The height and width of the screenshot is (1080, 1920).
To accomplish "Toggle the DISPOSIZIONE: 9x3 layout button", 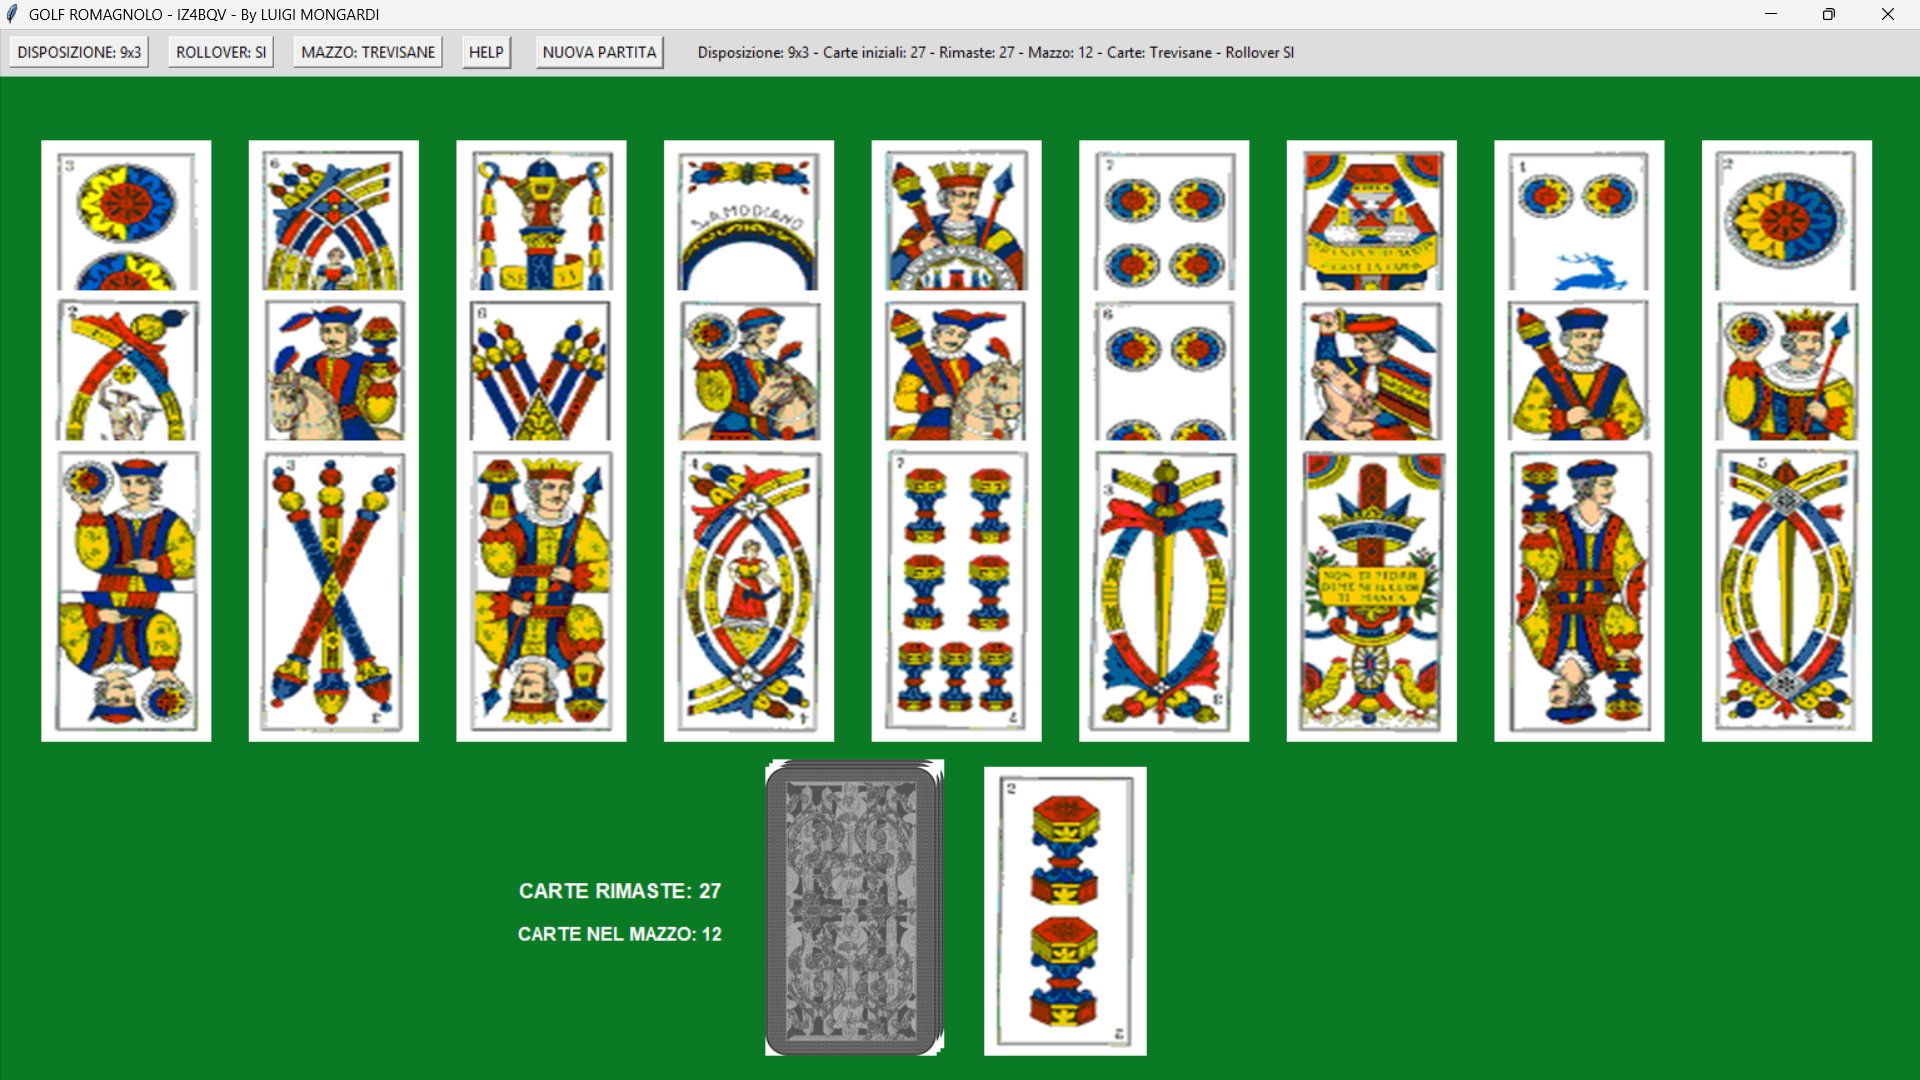I will 79,52.
